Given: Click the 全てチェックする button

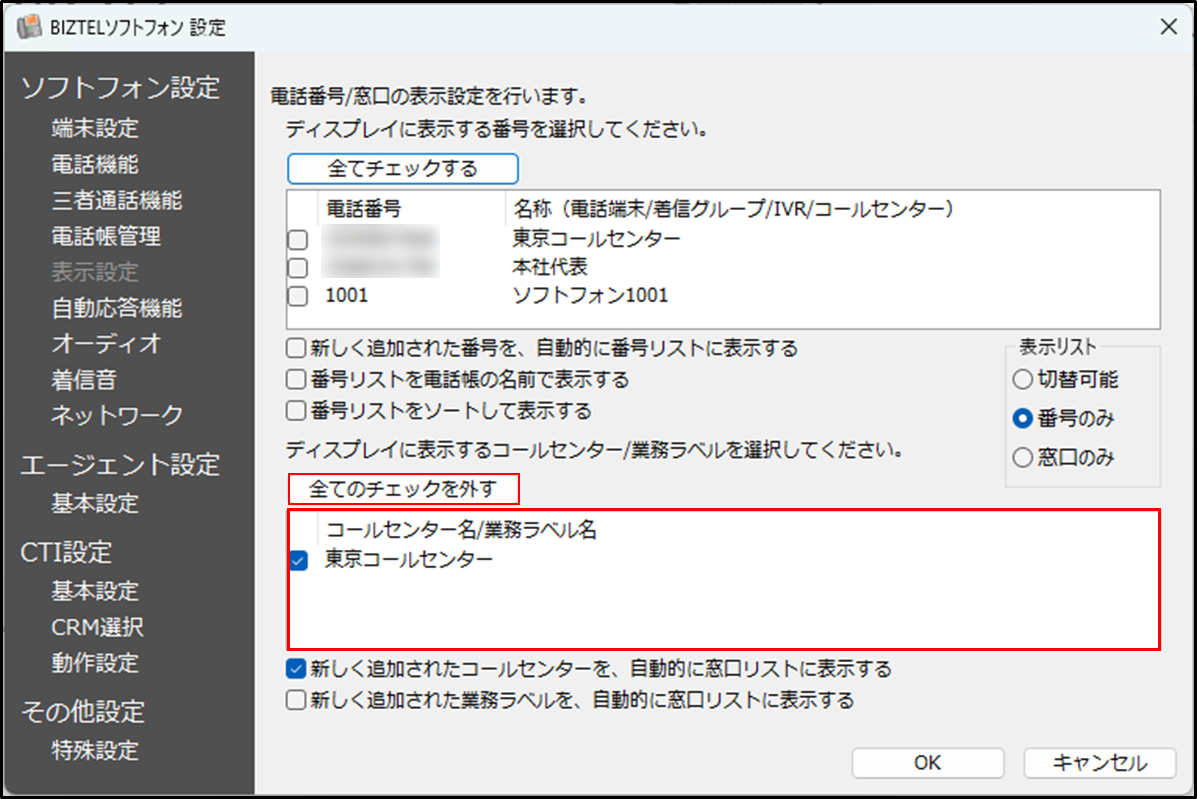Looking at the screenshot, I should 402,168.
